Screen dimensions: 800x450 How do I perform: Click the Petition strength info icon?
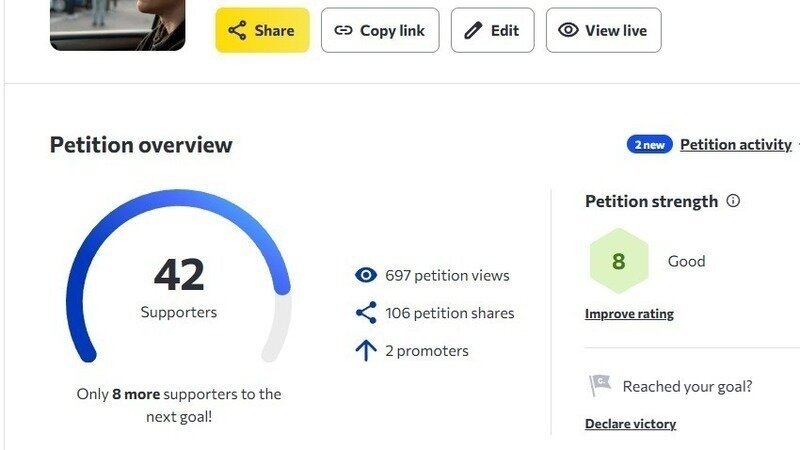pyautogui.click(x=733, y=201)
